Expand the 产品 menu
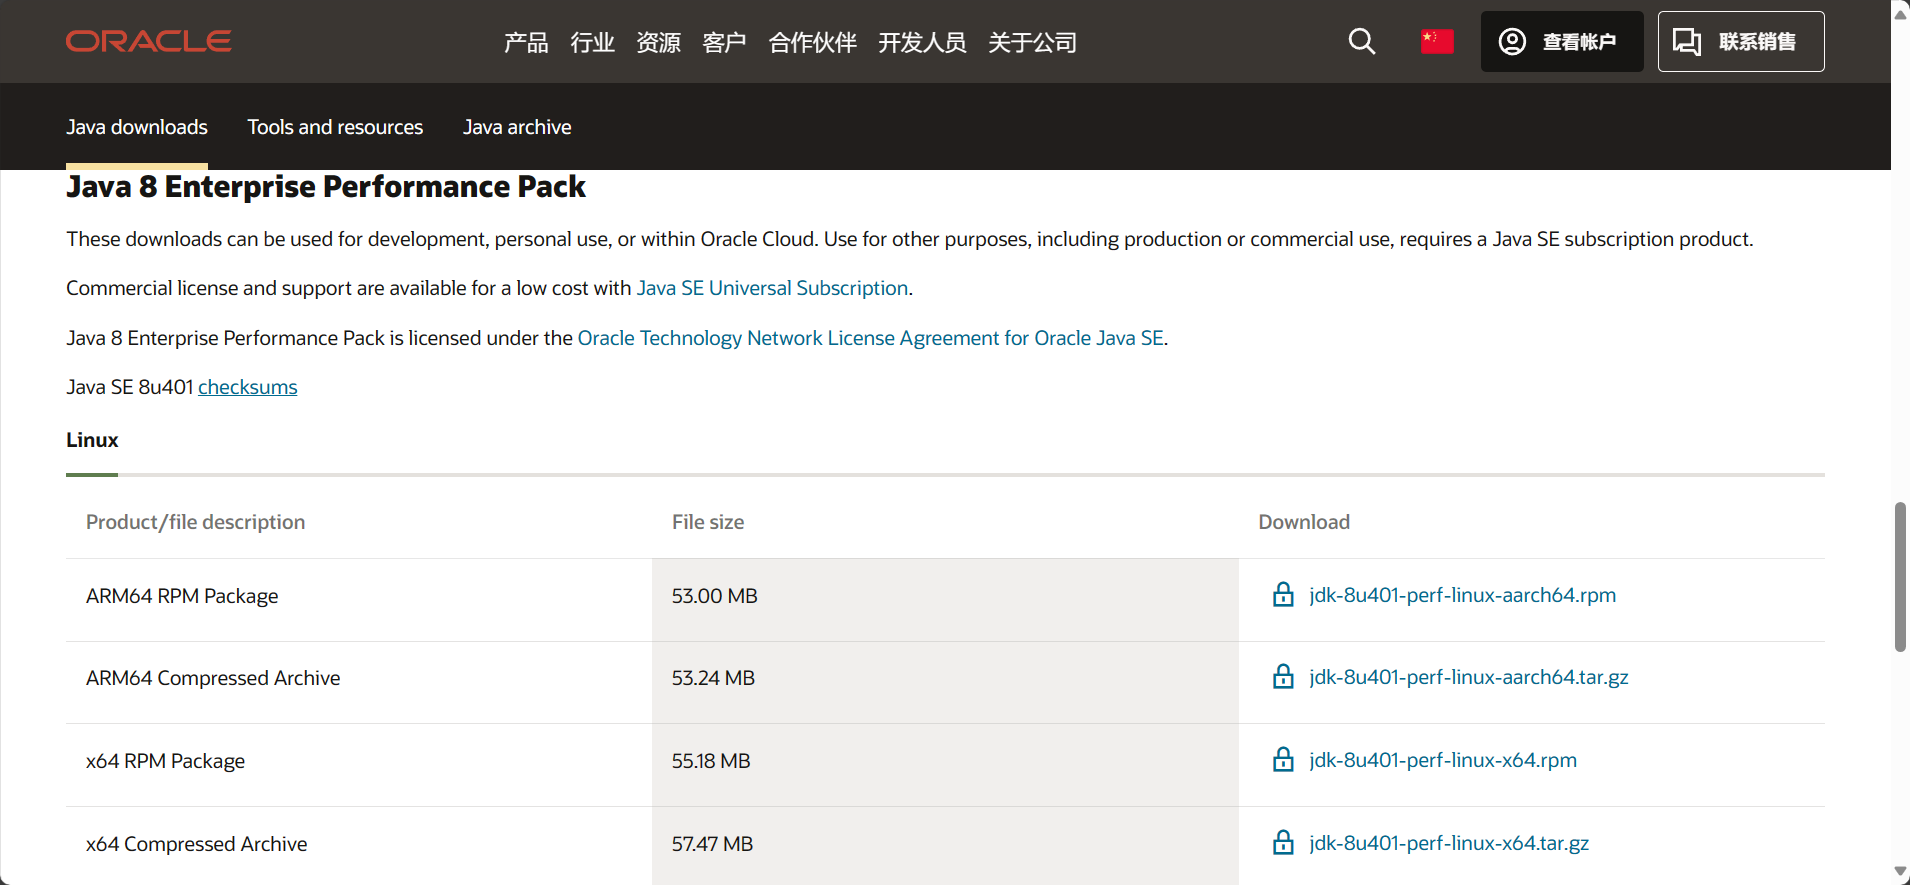 pos(526,42)
